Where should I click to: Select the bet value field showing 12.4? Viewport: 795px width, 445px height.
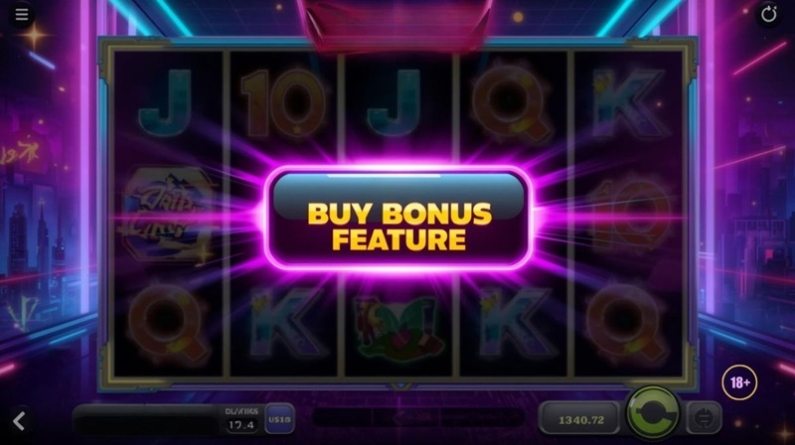coord(241,425)
